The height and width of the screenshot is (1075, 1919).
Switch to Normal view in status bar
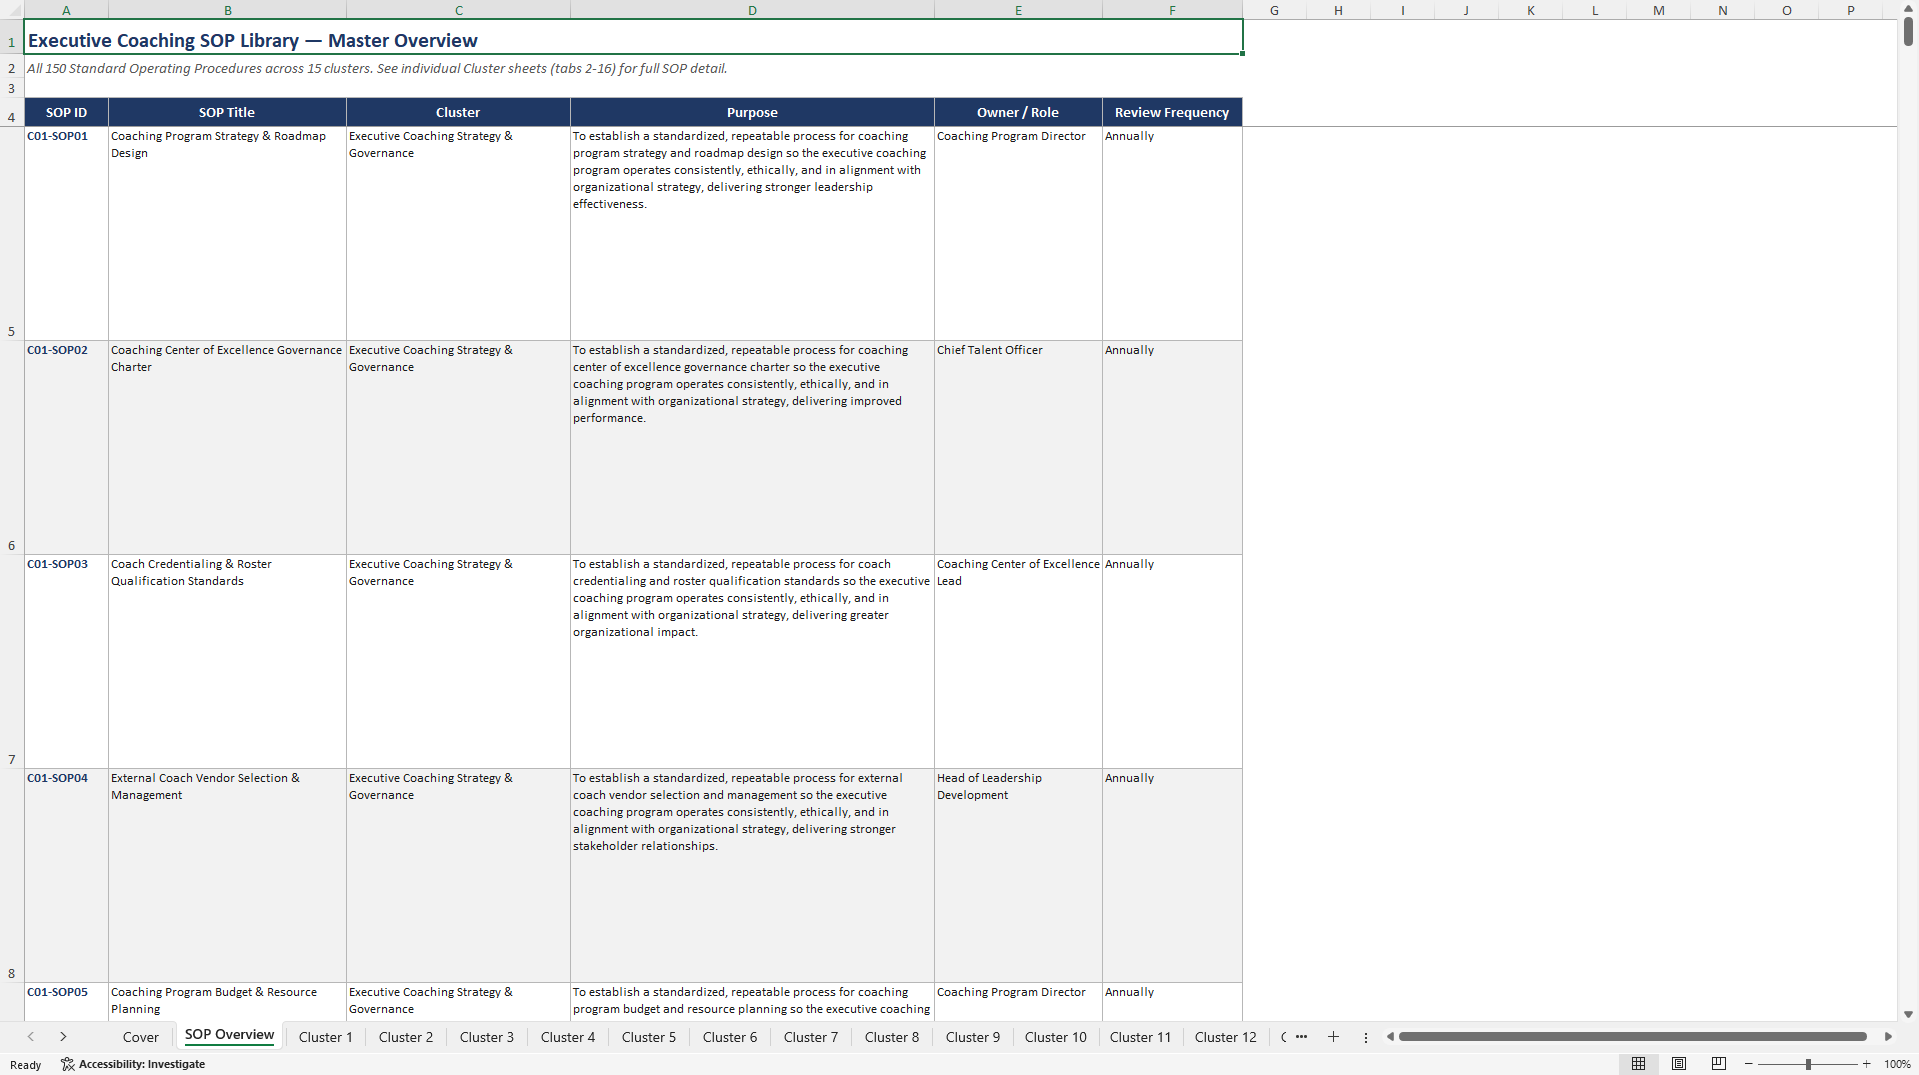1638,1064
